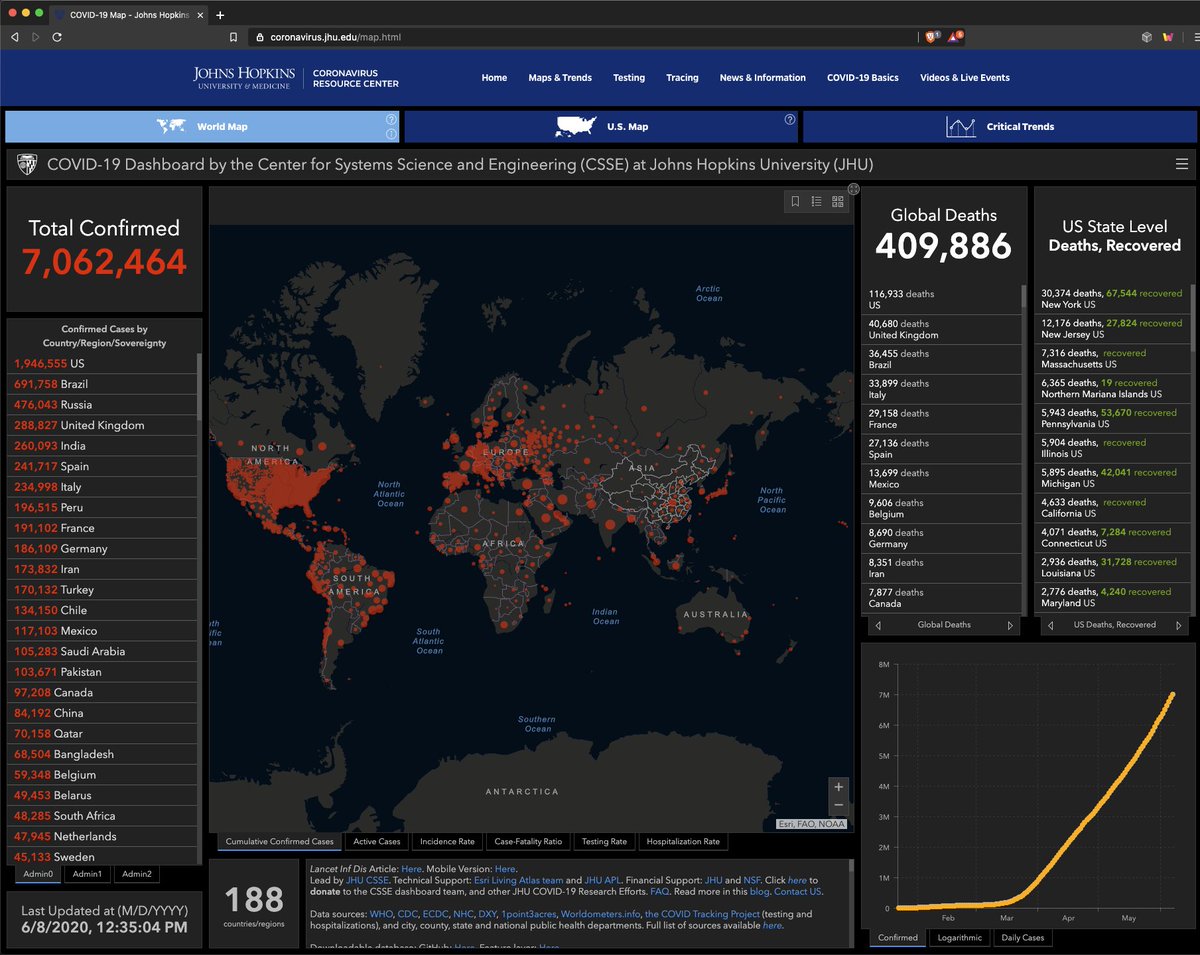Click the help icon on U.S. Map tab
1200x955 pixels.
pyautogui.click(x=790, y=119)
